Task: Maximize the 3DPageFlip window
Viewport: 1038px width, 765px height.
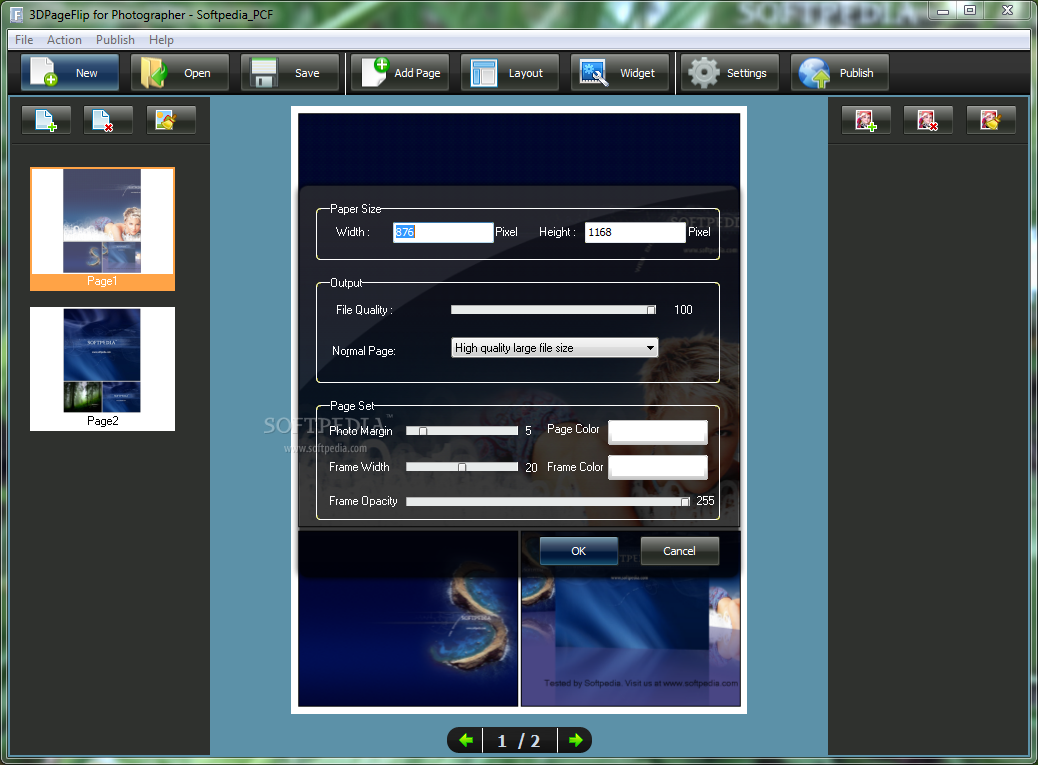Action: [x=970, y=11]
